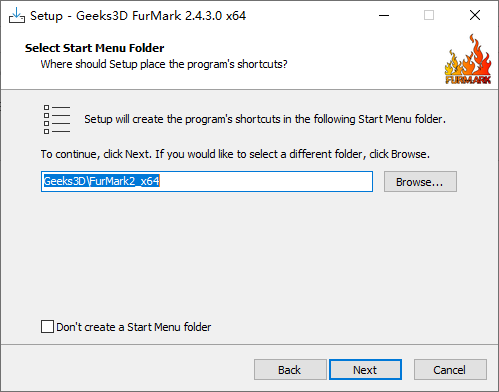Click the 'Don't create a Start Menu folder' label
The width and height of the screenshot is (499, 392).
pos(134,327)
